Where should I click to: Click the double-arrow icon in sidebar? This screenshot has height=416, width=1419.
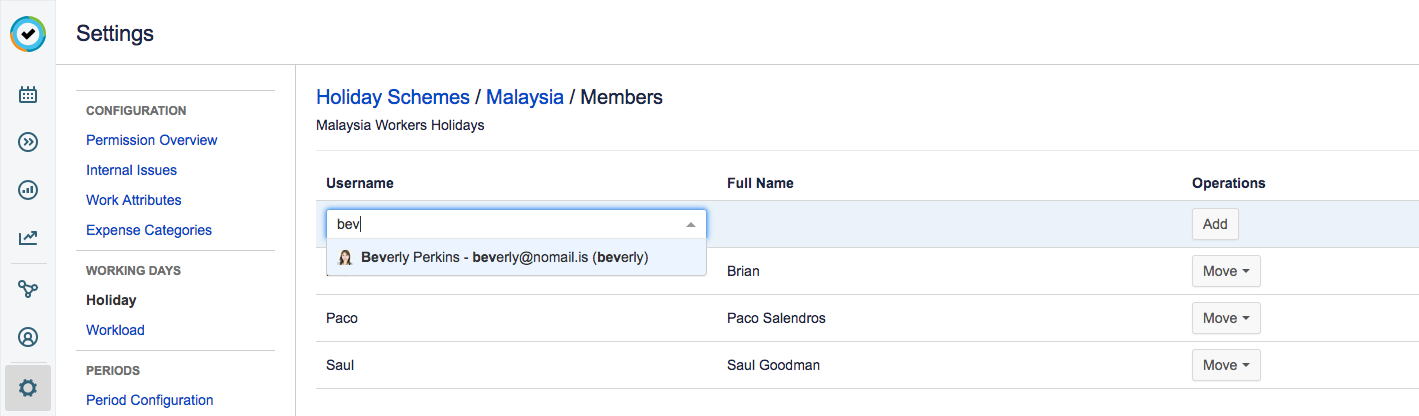28,142
